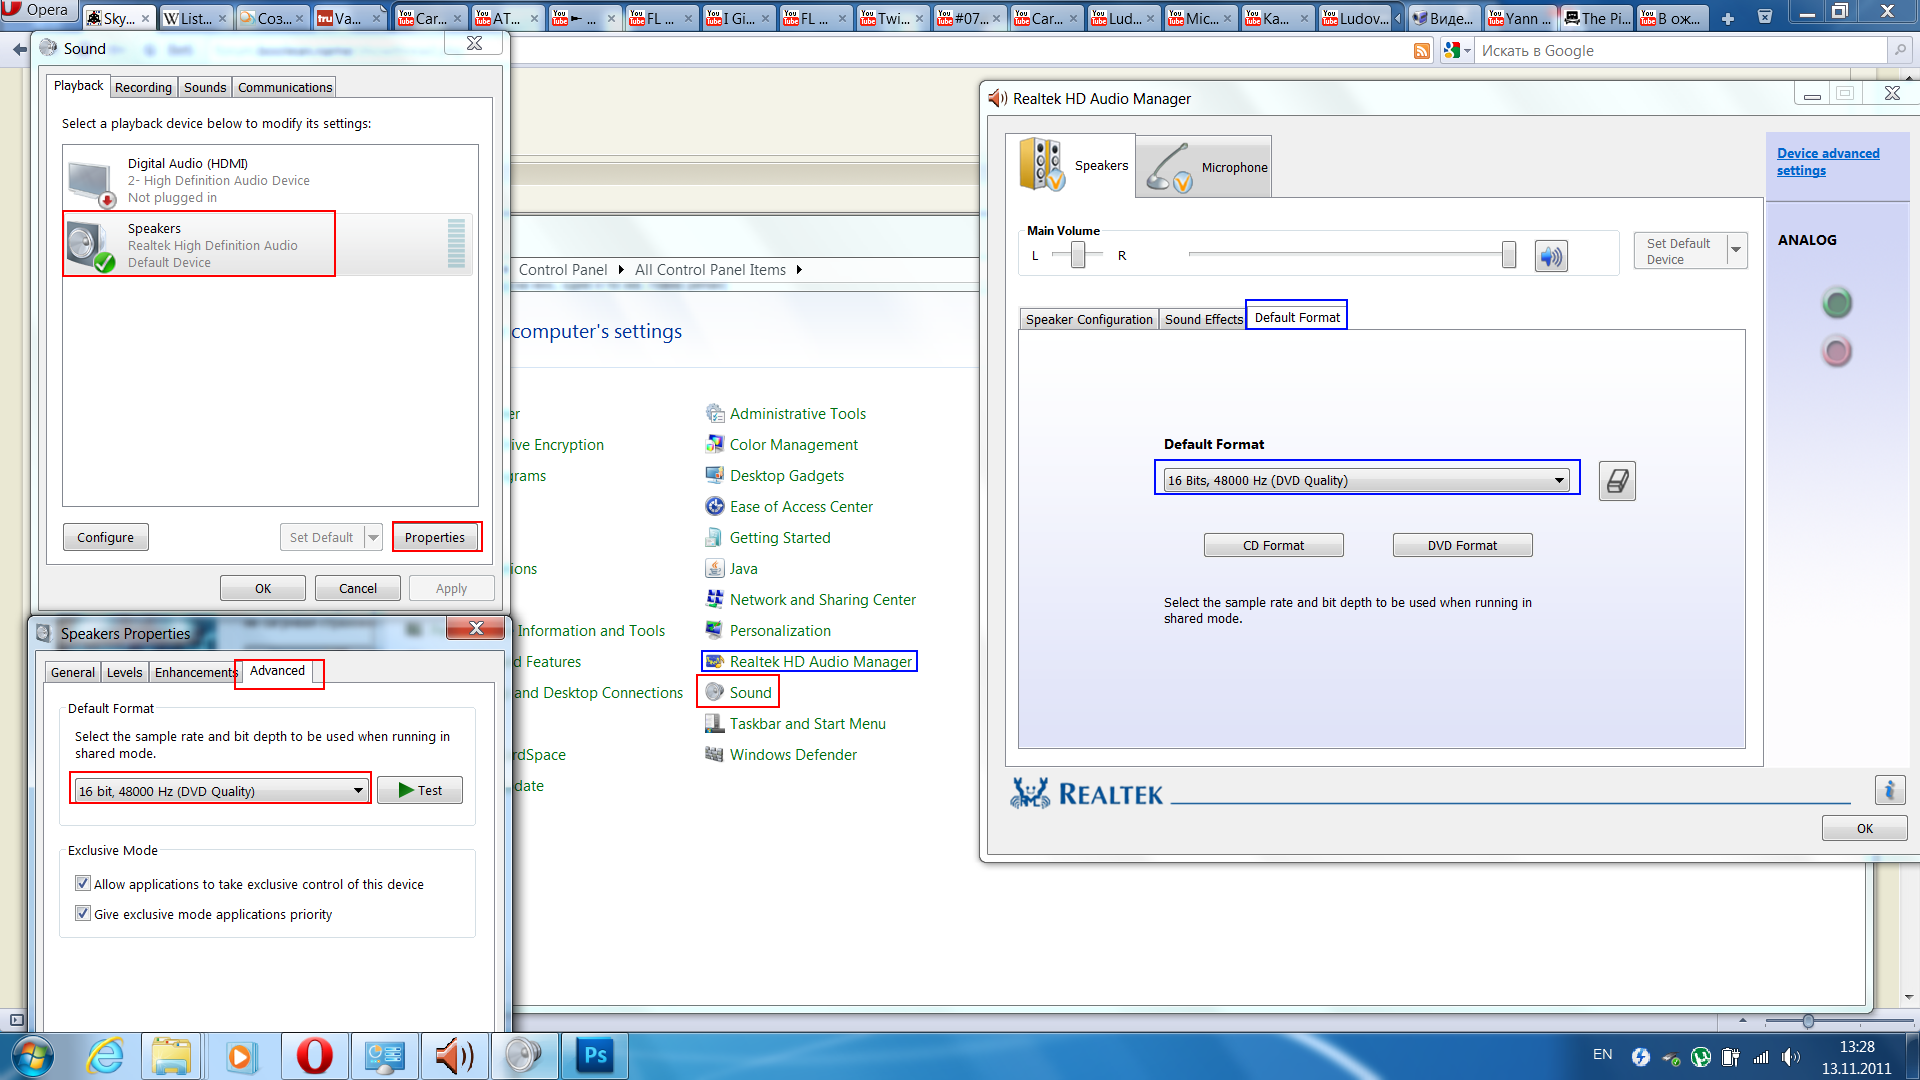Apply the DVD Format preset
The height and width of the screenshot is (1080, 1920).
click(x=1462, y=545)
